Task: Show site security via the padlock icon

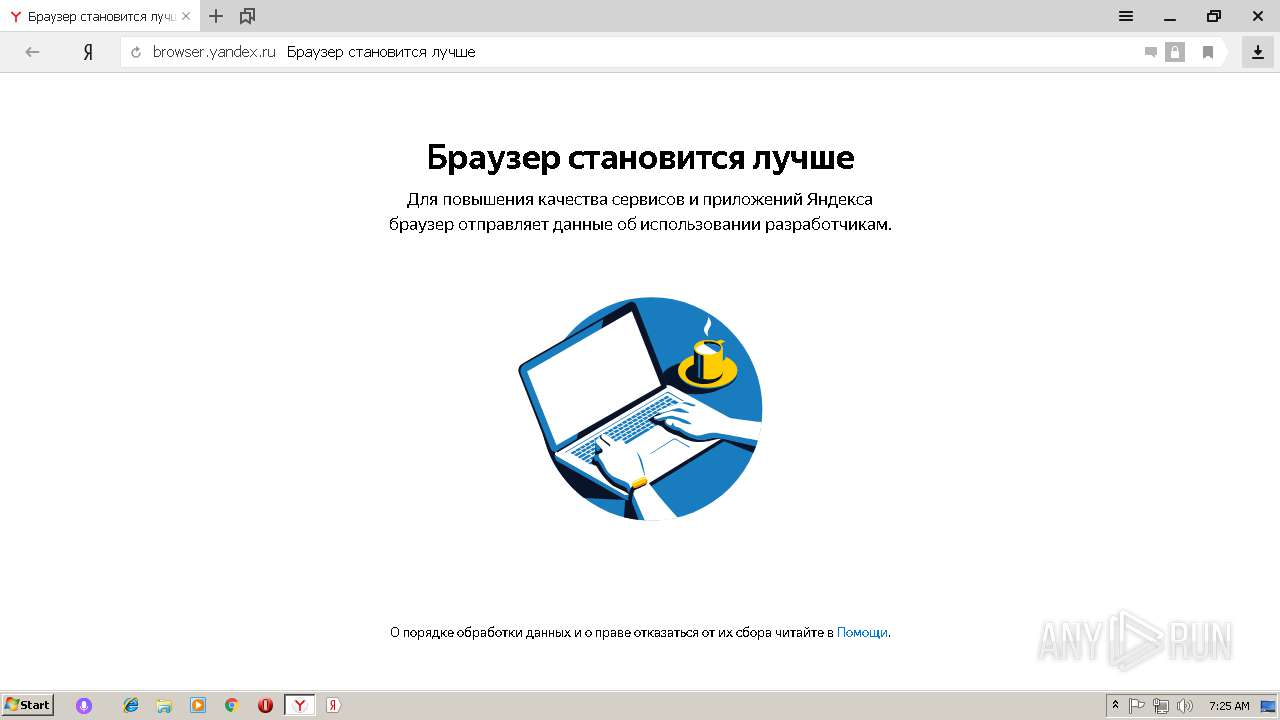Action: tap(1175, 52)
